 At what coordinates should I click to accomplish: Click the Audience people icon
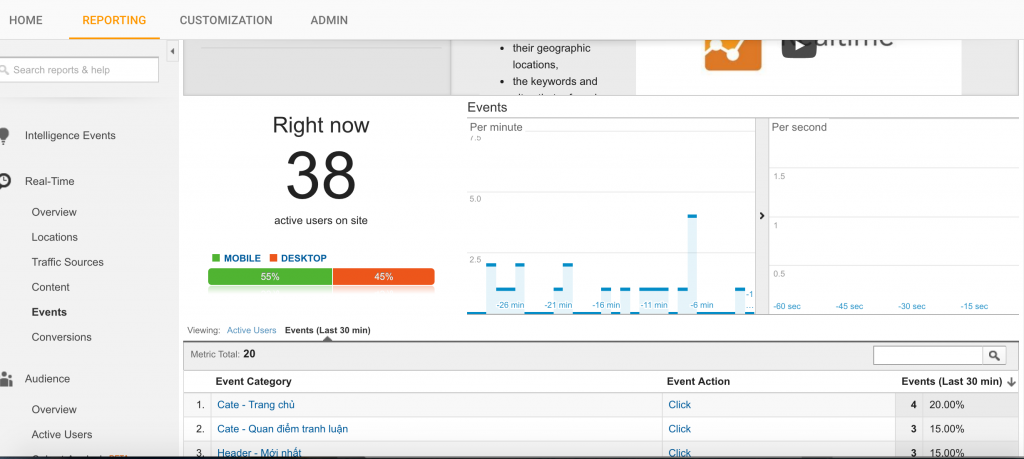coord(5,379)
